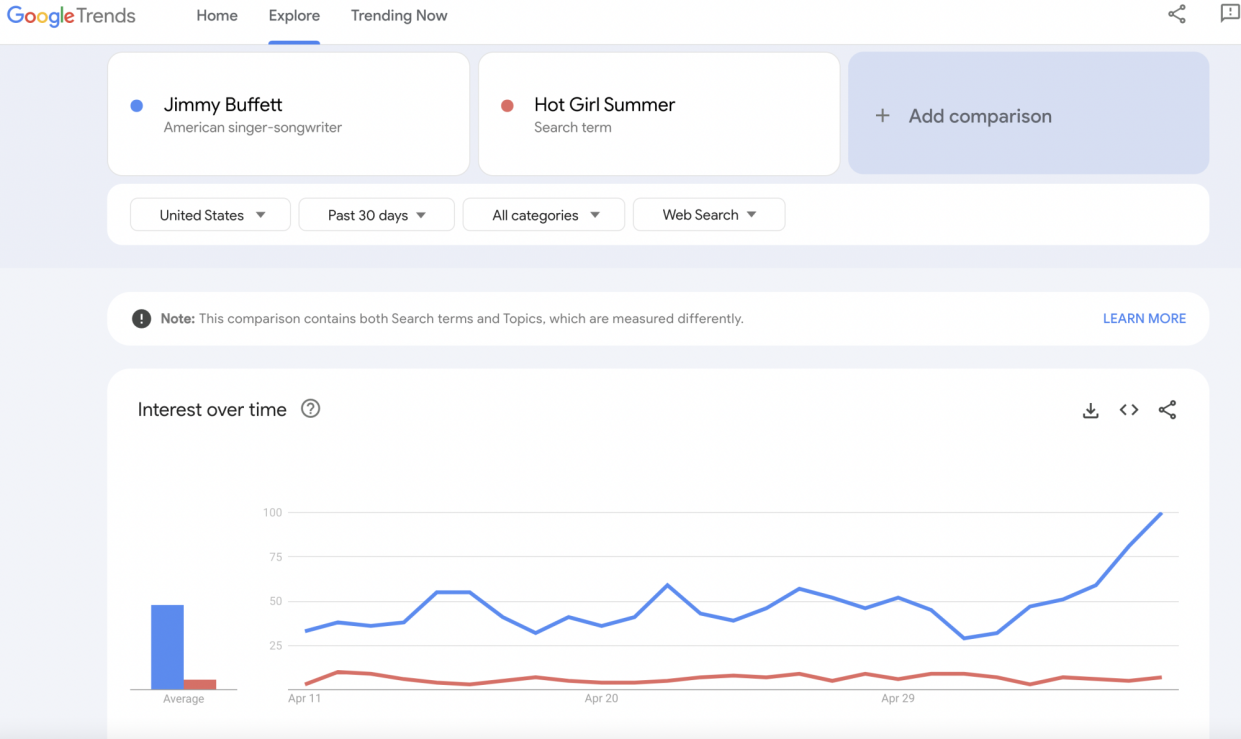Click the 75 y-axis value
The width and height of the screenshot is (1241, 739).
coord(275,557)
